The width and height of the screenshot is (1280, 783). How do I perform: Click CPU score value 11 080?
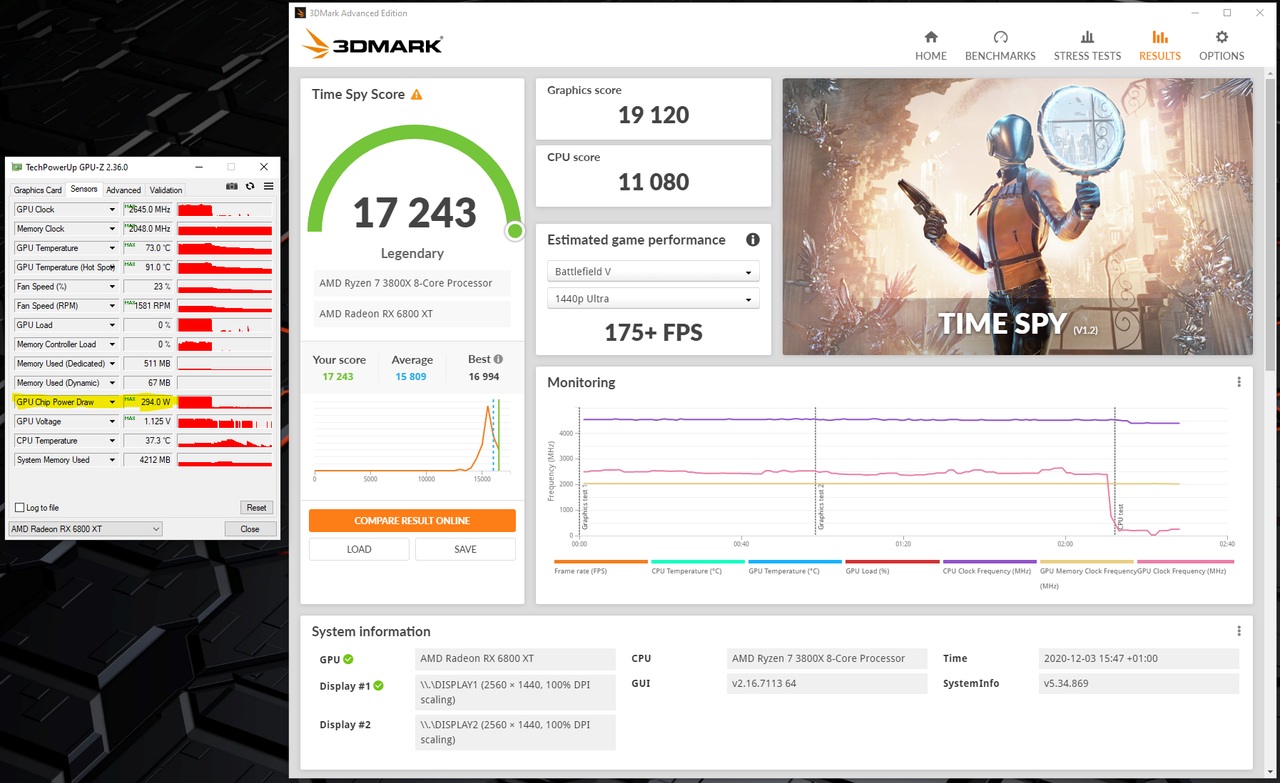coord(653,182)
